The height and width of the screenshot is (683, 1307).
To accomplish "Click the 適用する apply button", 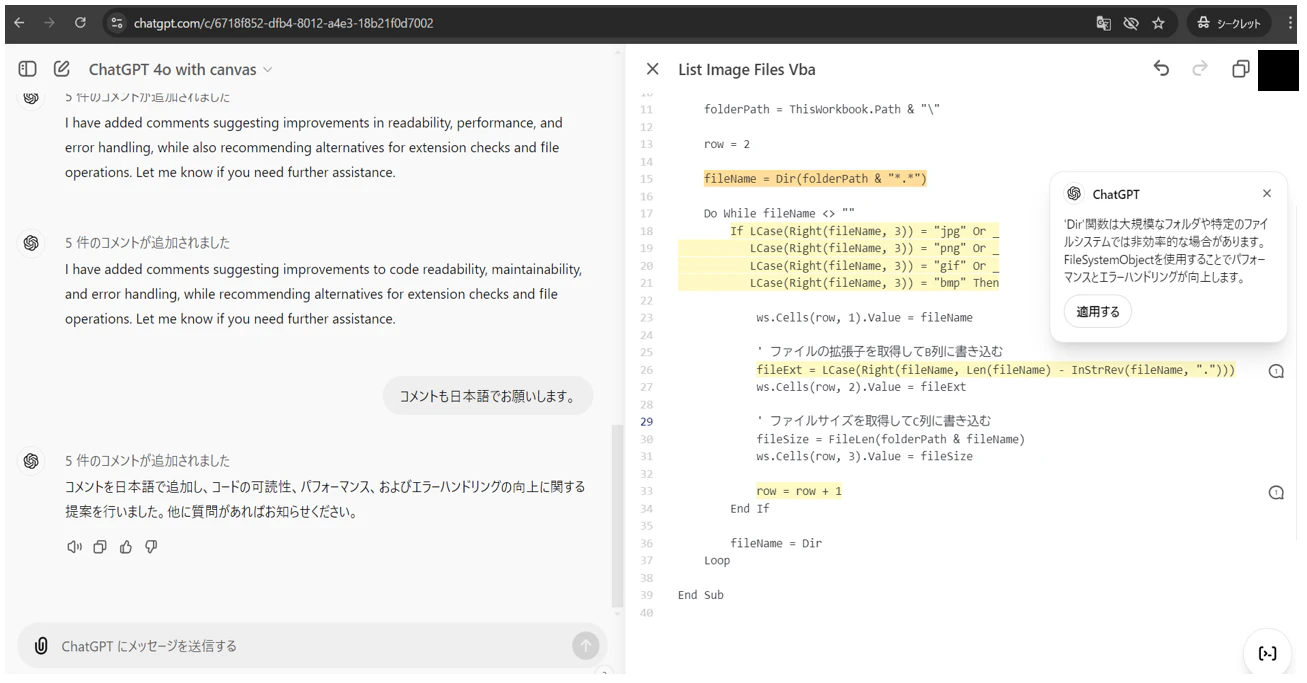I will pos(1098,311).
